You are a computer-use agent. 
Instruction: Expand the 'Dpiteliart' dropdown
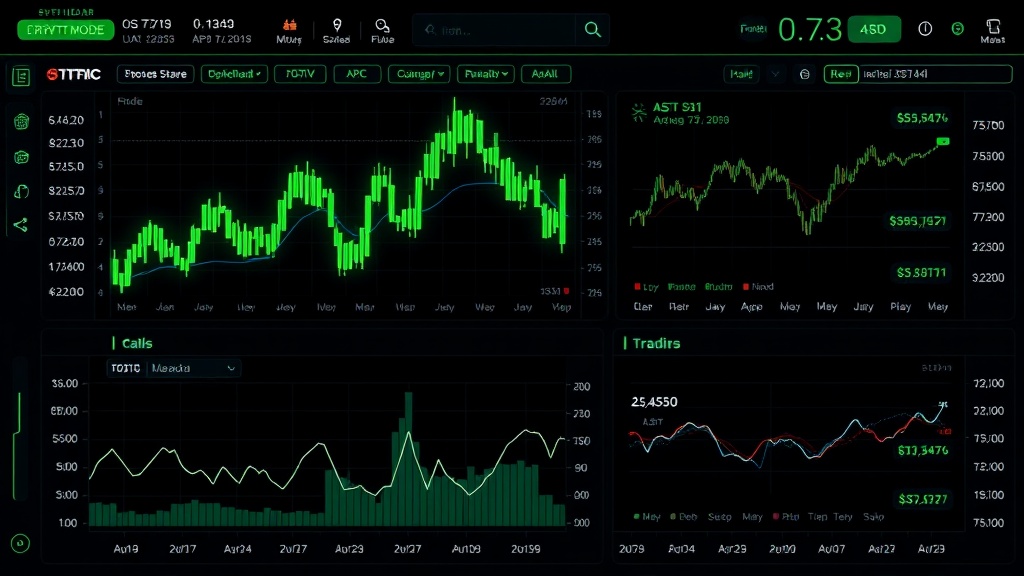click(x=234, y=74)
